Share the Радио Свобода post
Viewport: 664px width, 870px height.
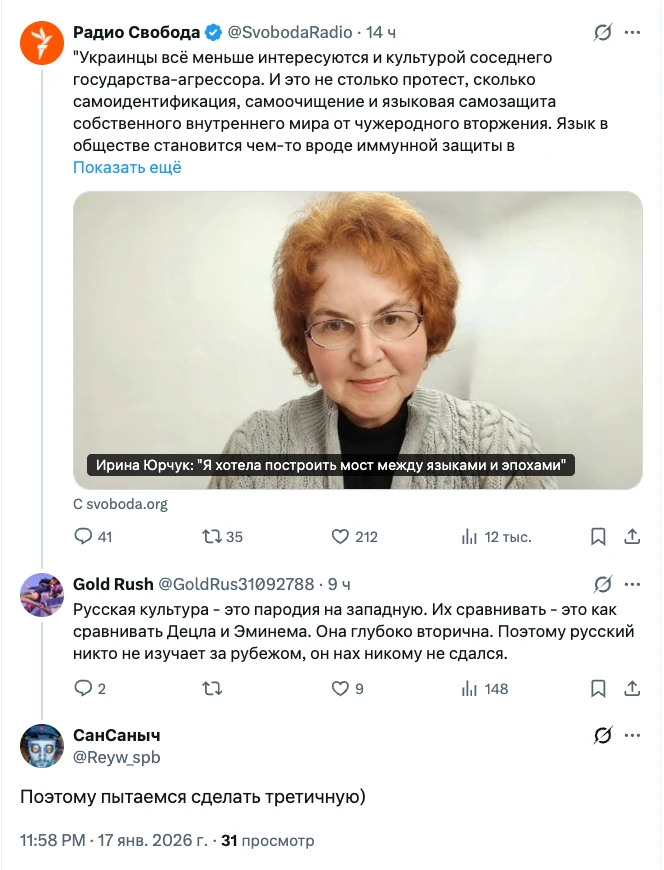631,537
